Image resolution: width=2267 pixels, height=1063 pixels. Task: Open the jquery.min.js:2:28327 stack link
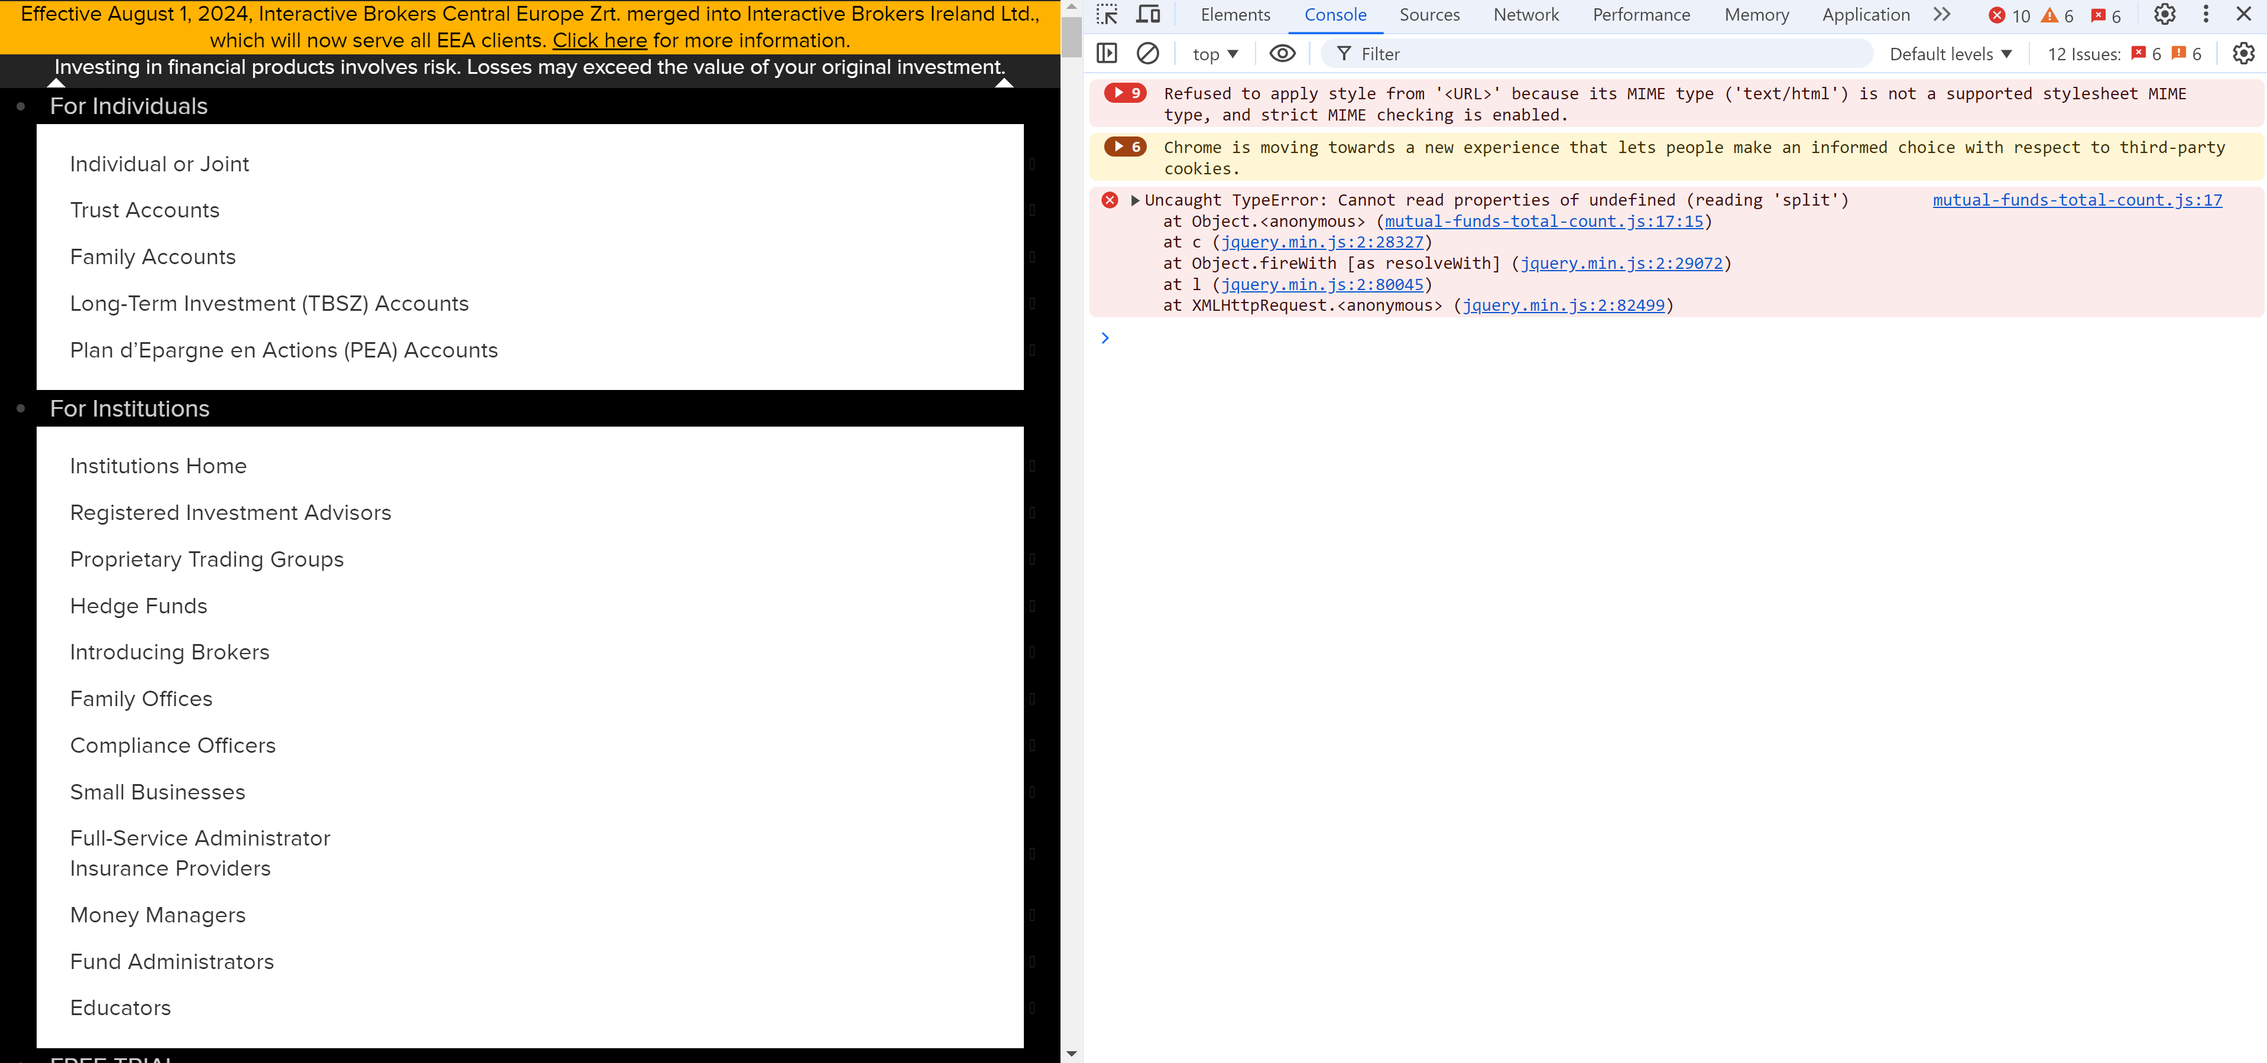1322,242
